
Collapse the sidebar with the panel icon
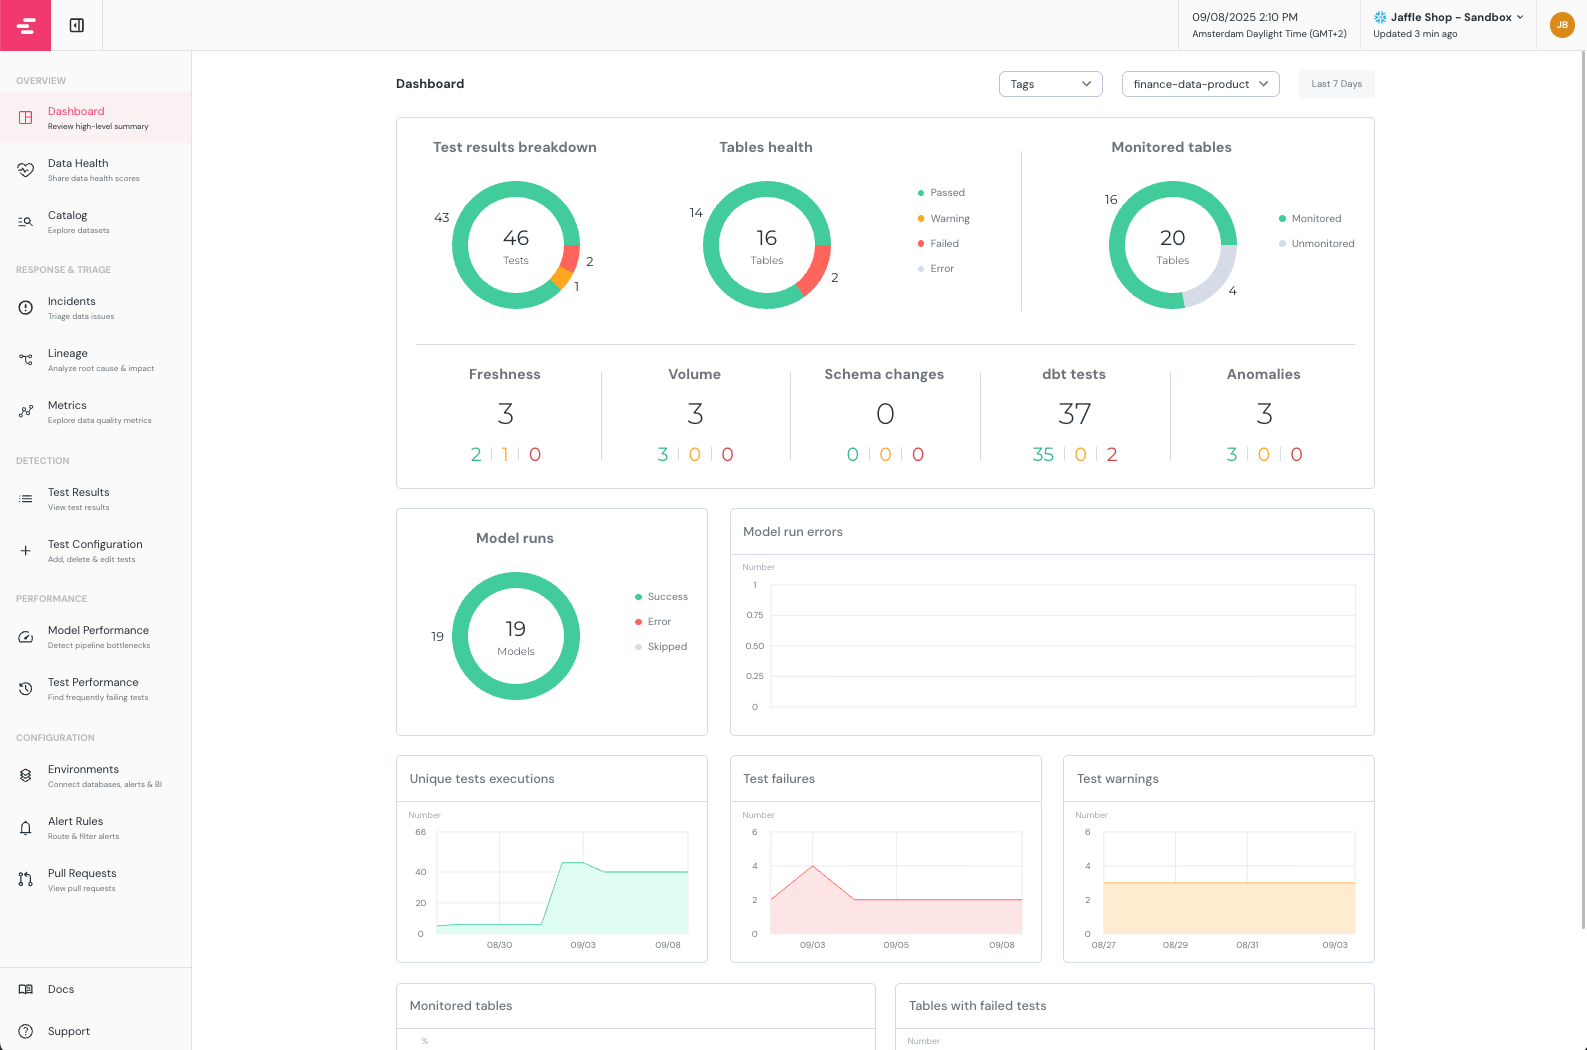(x=77, y=25)
